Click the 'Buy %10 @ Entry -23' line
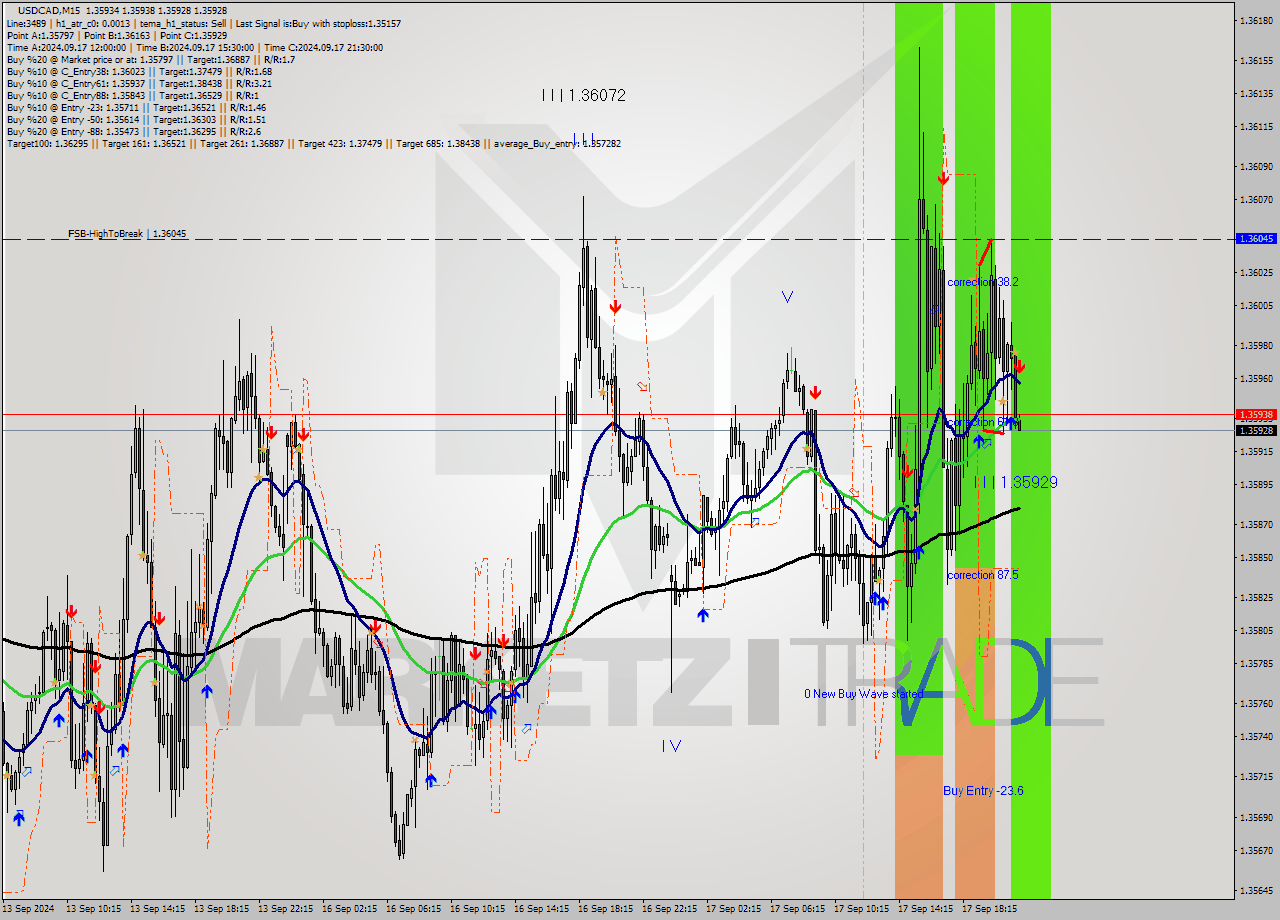 [136, 107]
